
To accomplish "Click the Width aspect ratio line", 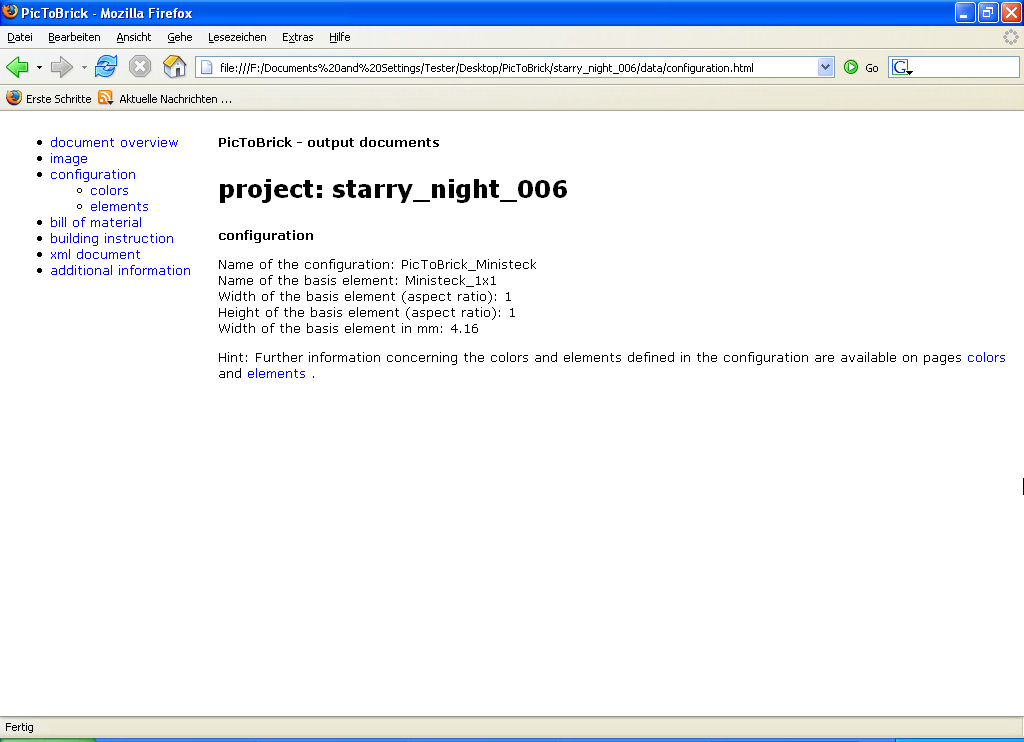I will click(x=364, y=297).
